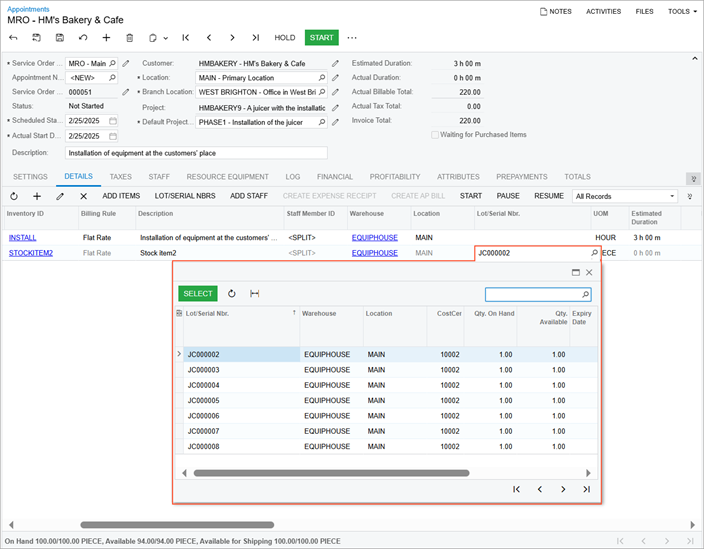
Task: Open the STOCKITEM2 inventory link
Action: tap(31, 253)
